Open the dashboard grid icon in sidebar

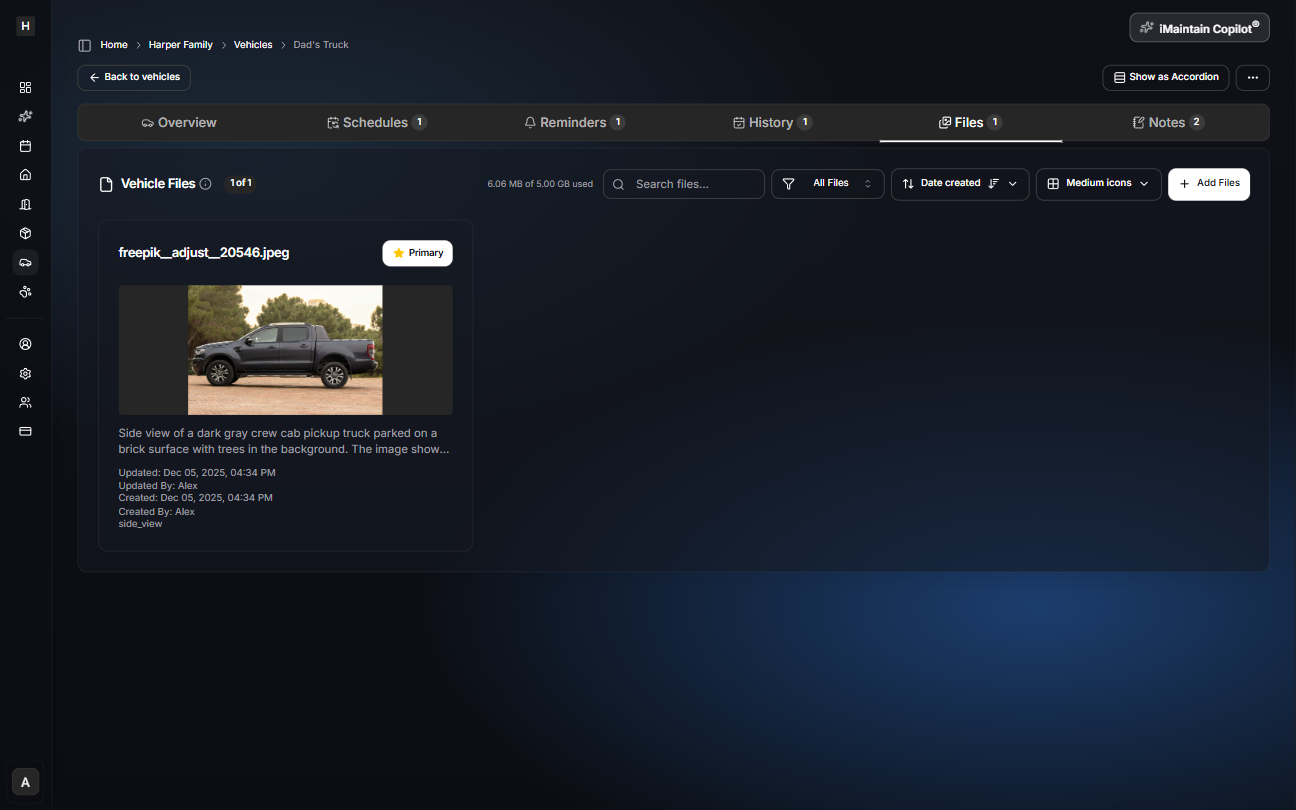pyautogui.click(x=25, y=87)
